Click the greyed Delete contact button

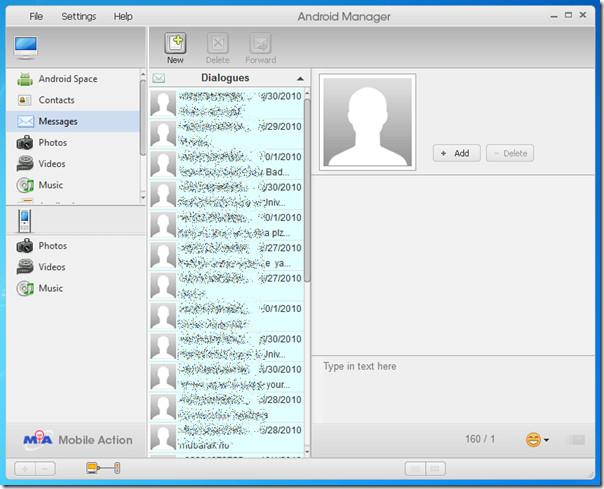click(x=510, y=153)
